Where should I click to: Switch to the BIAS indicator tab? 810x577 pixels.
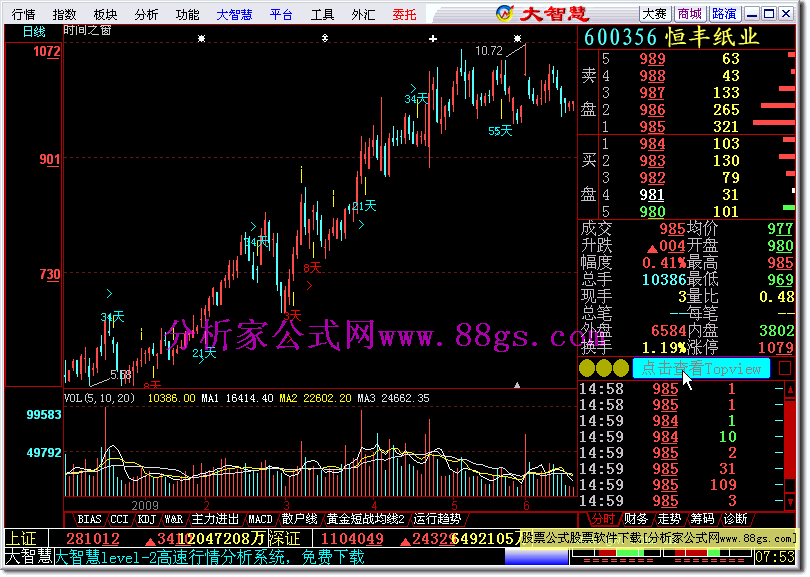(89, 519)
